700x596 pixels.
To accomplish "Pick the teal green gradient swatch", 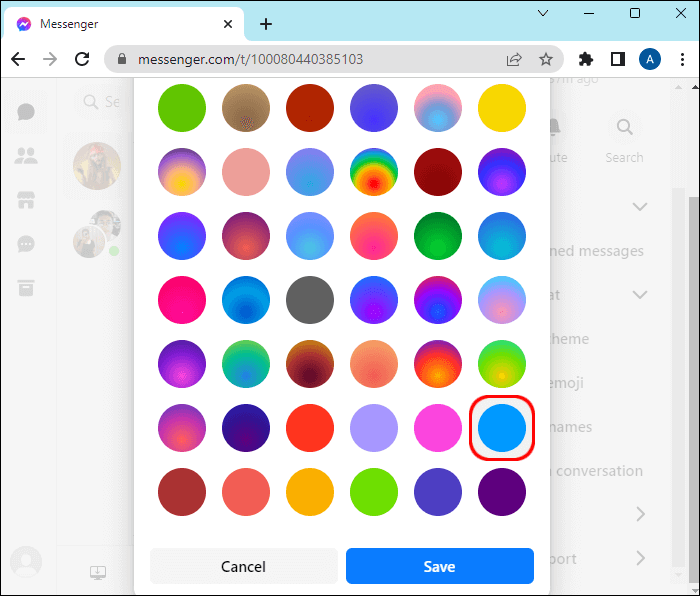I will coord(246,364).
